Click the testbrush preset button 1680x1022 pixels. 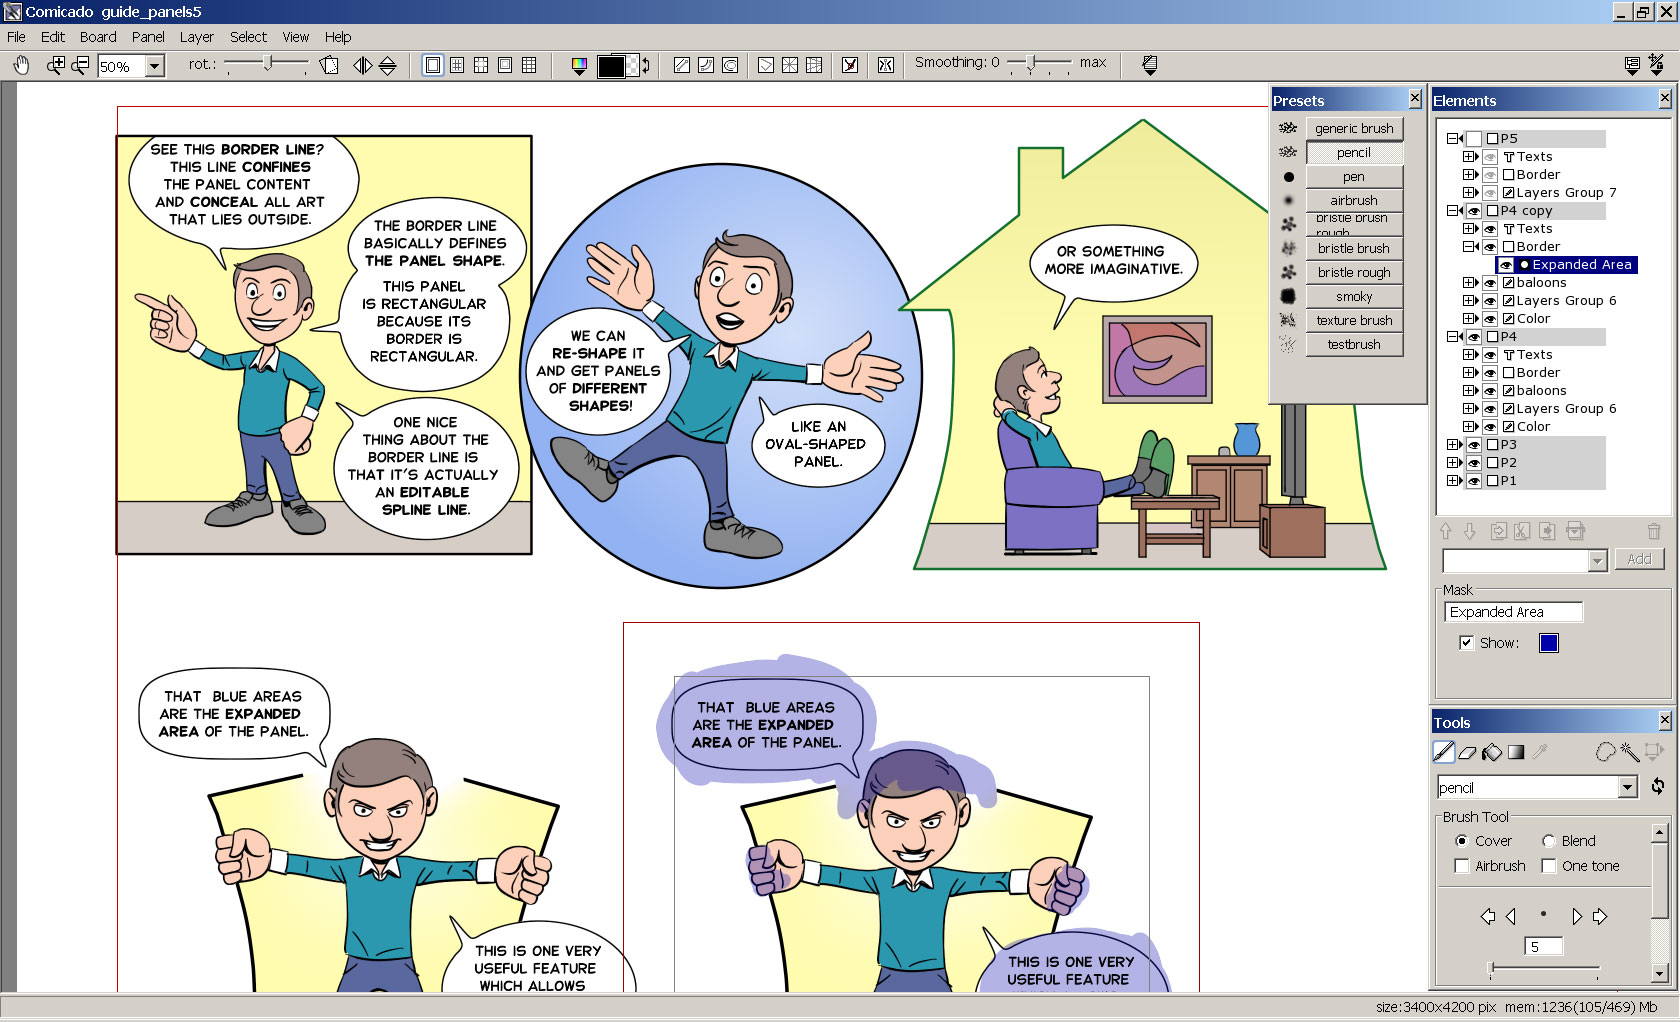(x=1354, y=344)
